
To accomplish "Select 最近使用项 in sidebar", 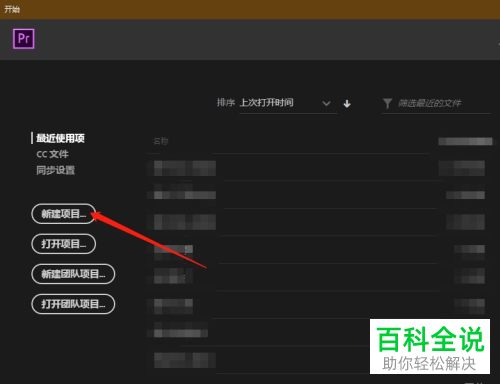I will (x=60, y=138).
